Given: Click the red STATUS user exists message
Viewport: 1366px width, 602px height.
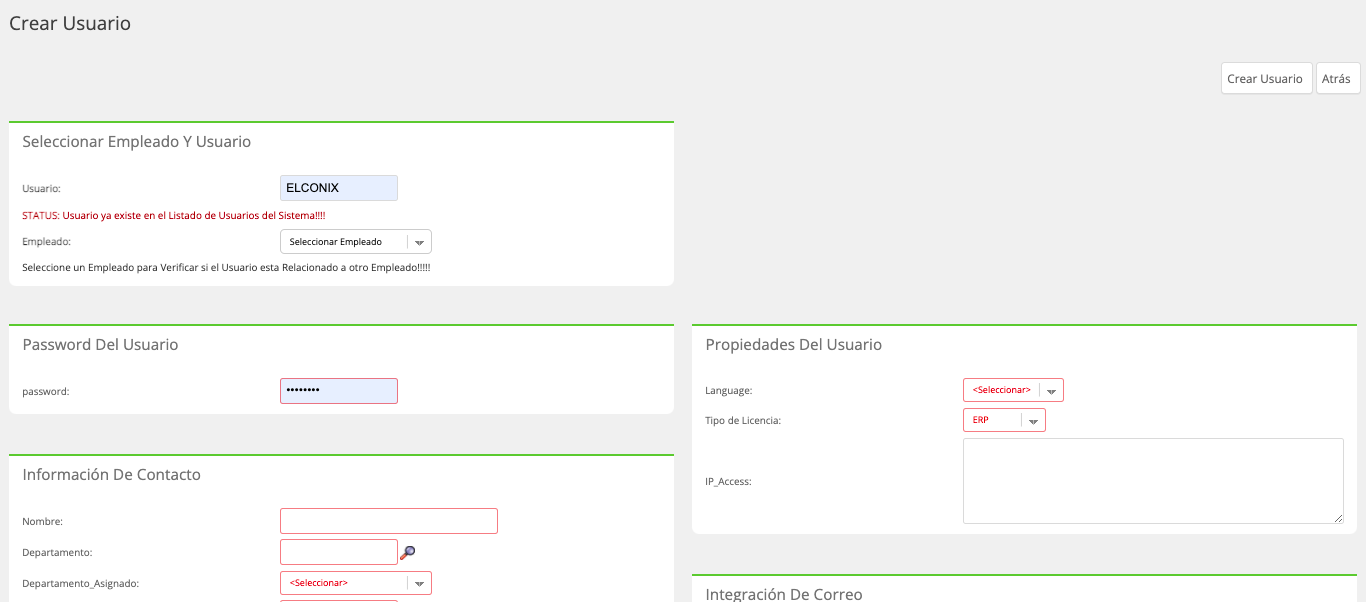Looking at the screenshot, I should [174, 215].
